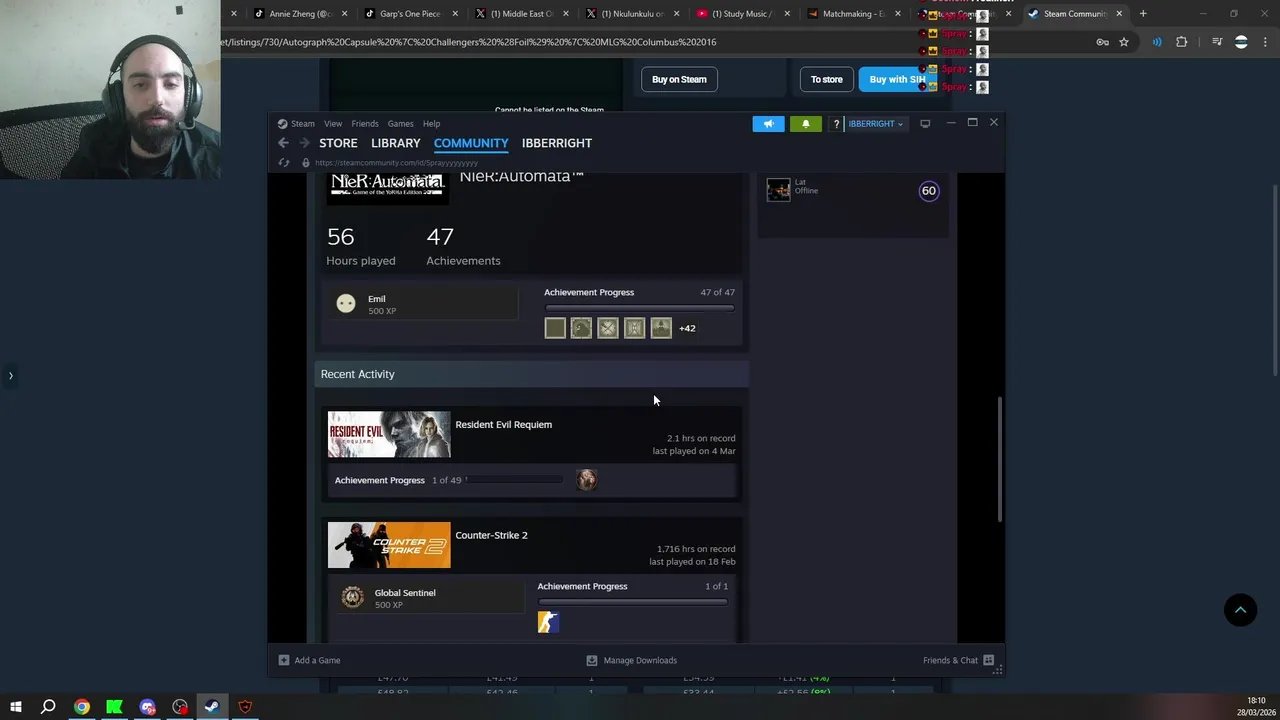The image size is (1280, 720).
Task: Open a new browser tab
Action: point(1143,14)
